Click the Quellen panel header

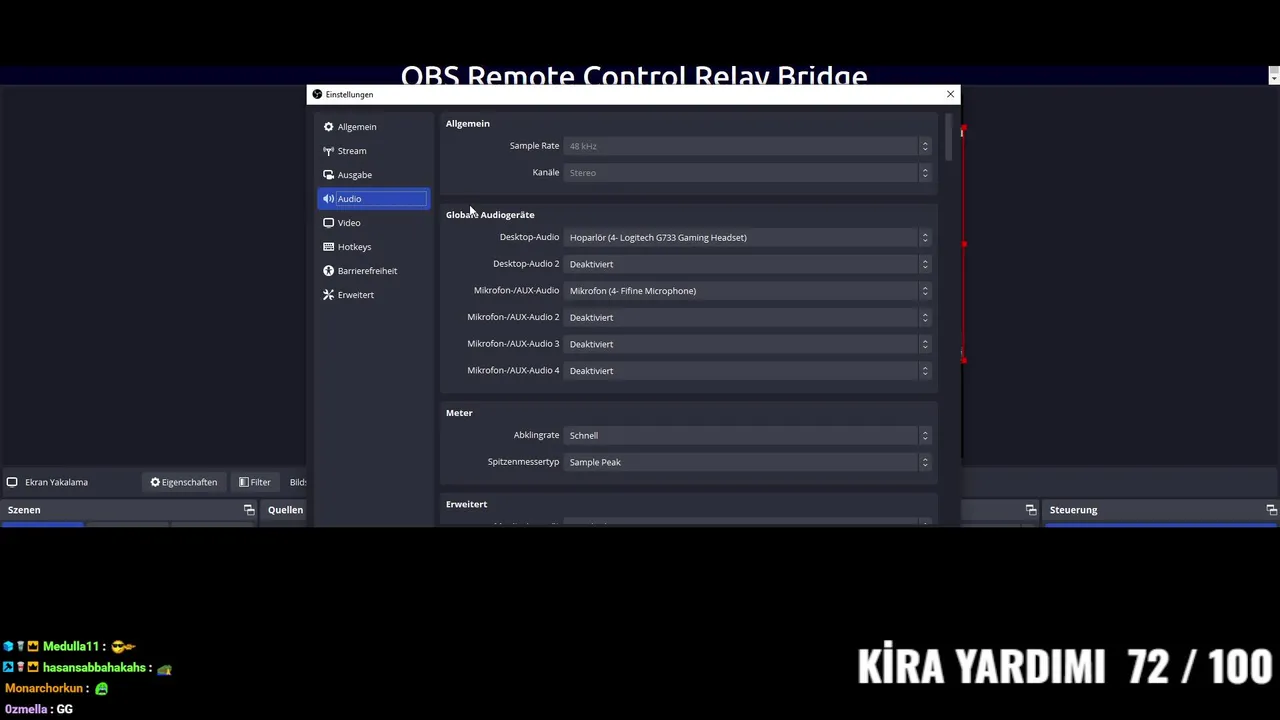285,510
